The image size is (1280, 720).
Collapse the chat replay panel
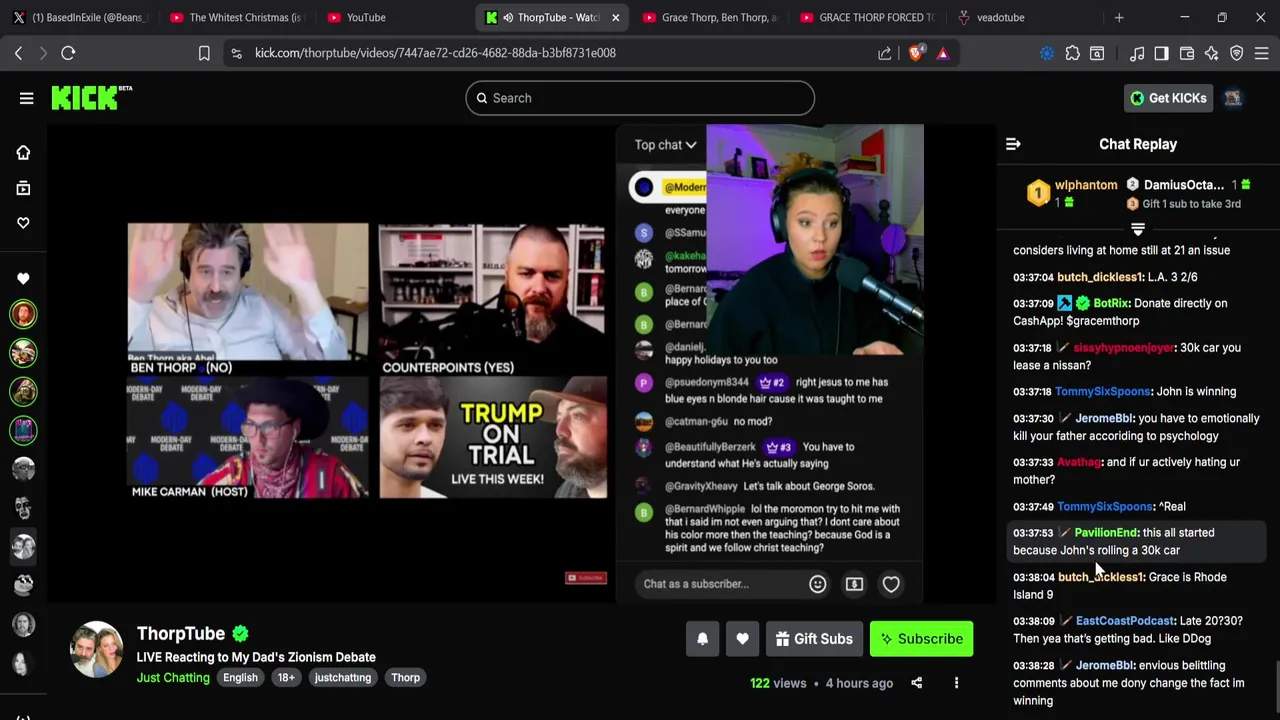(x=1013, y=144)
